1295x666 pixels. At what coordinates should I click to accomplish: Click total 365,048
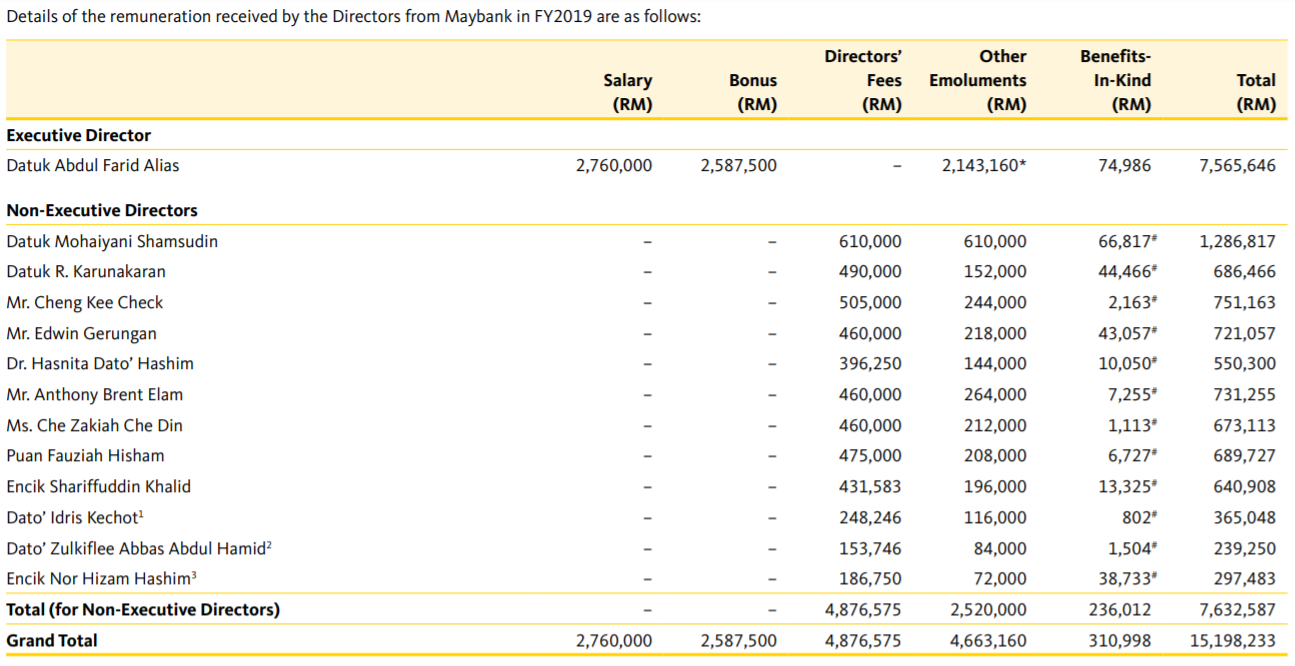click(x=1245, y=517)
